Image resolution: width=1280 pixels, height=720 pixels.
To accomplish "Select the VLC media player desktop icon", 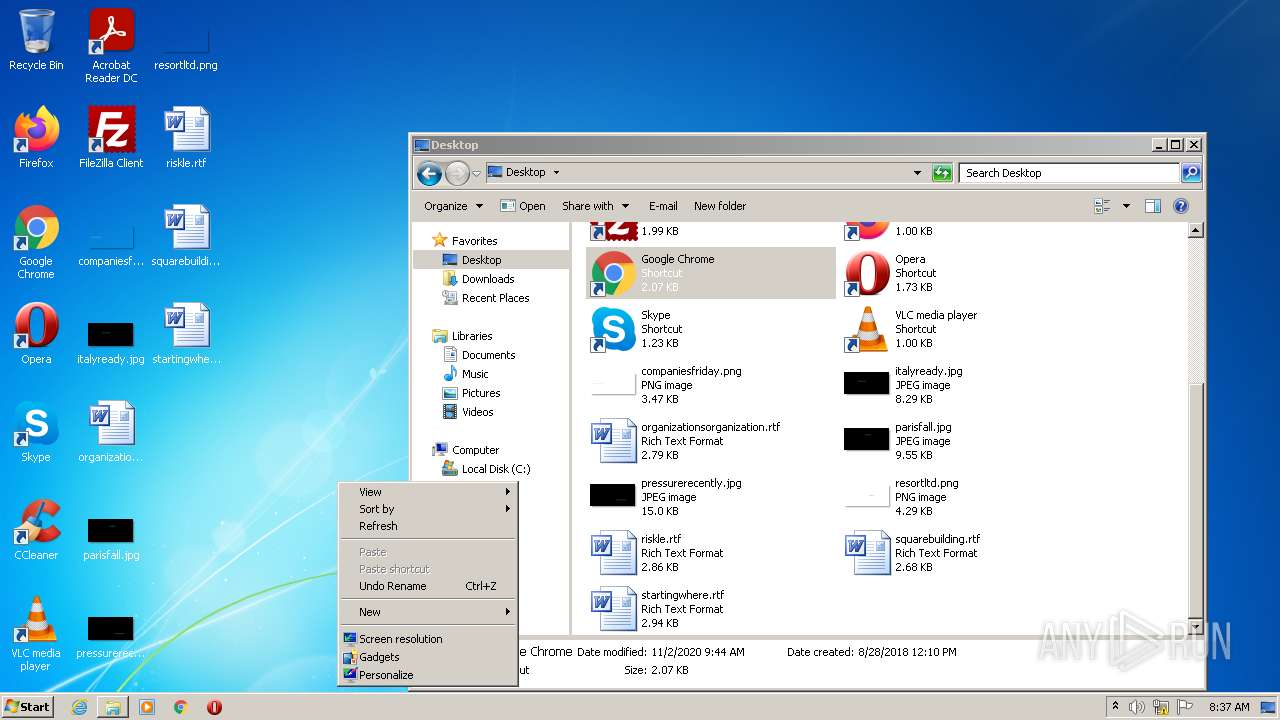I will 36,634.
